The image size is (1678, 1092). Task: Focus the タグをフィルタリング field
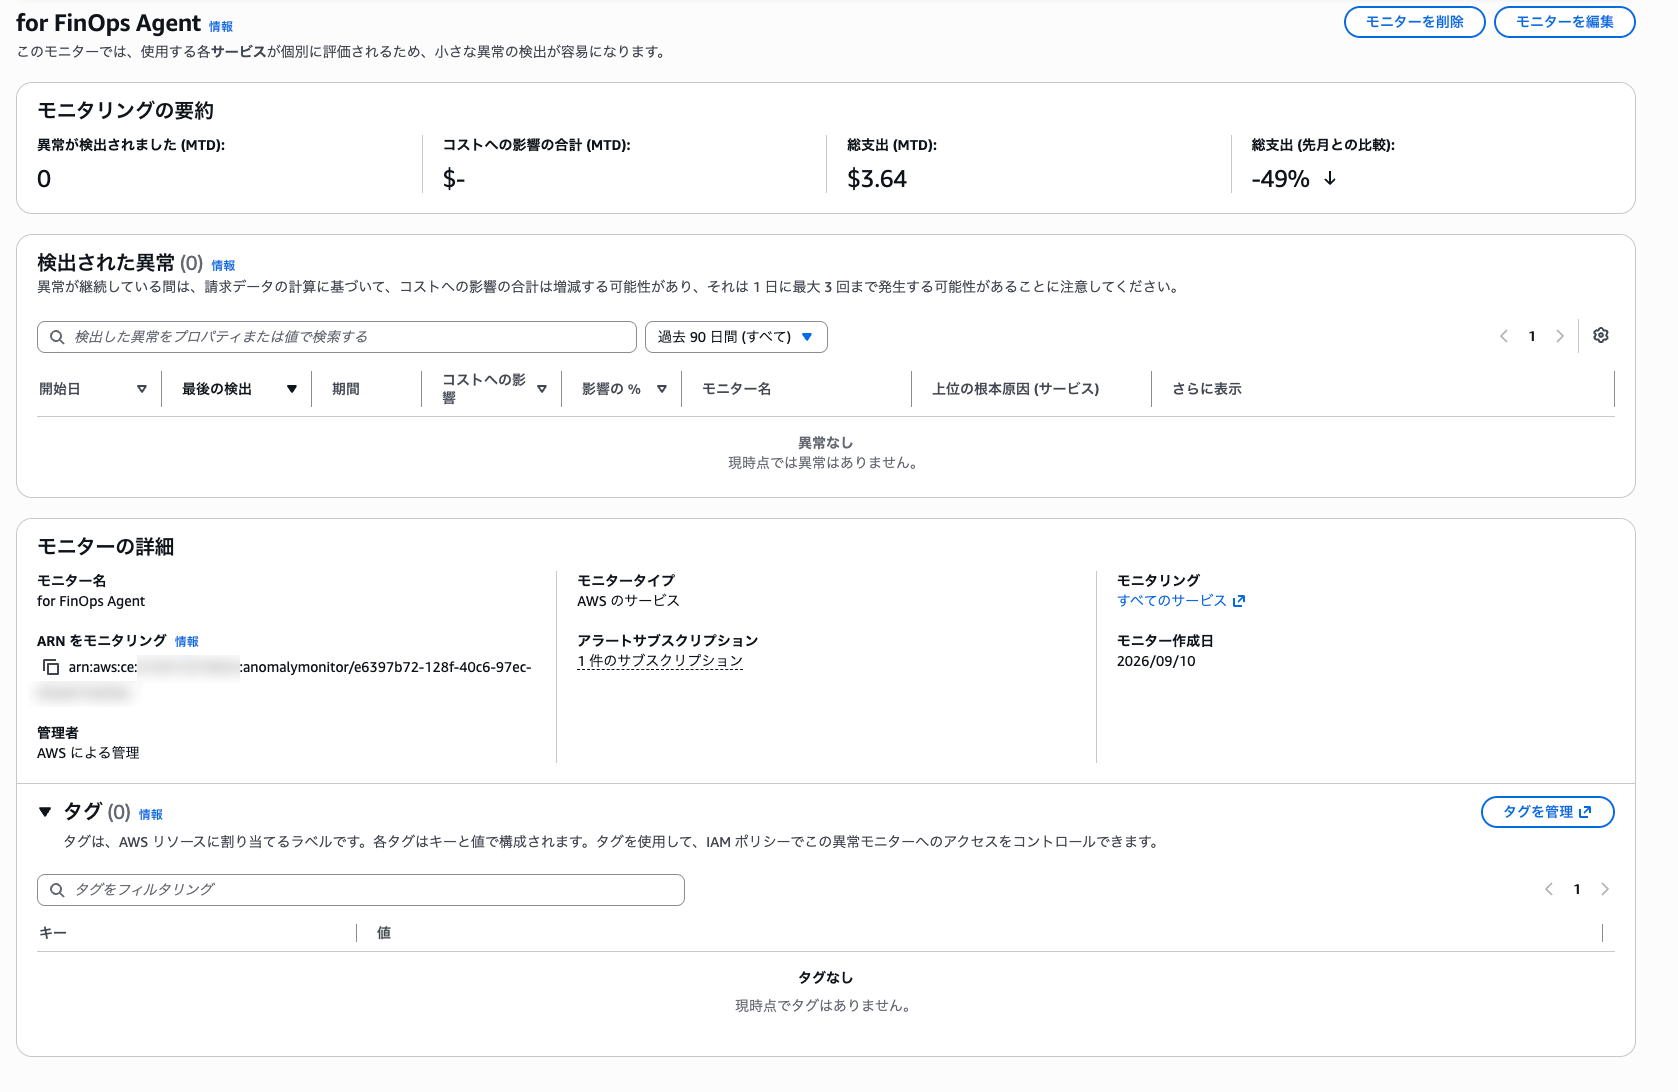pyautogui.click(x=361, y=890)
